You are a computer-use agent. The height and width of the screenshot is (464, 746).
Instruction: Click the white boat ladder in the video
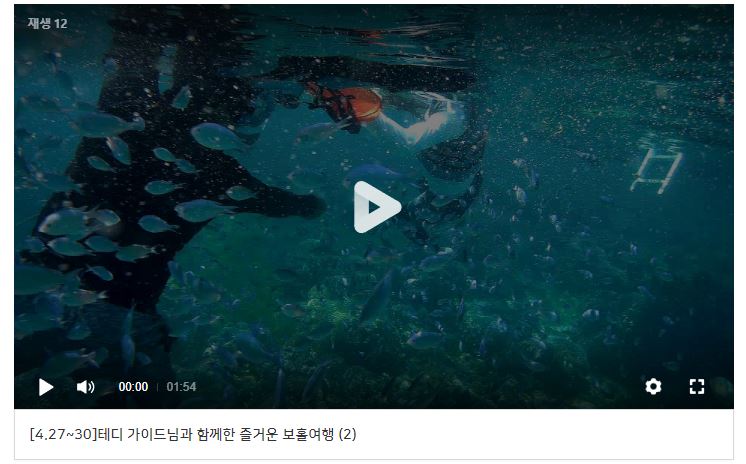click(x=657, y=169)
